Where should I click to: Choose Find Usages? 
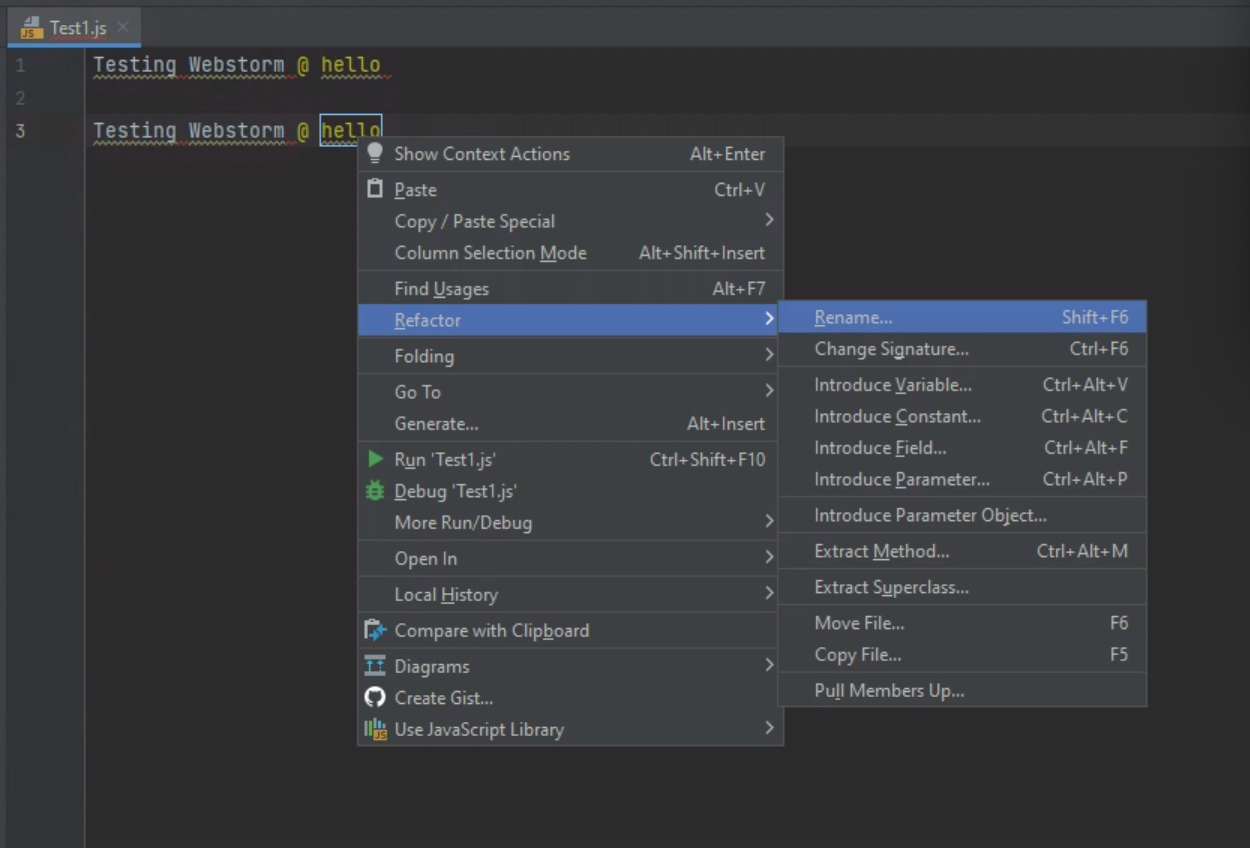tap(570, 289)
